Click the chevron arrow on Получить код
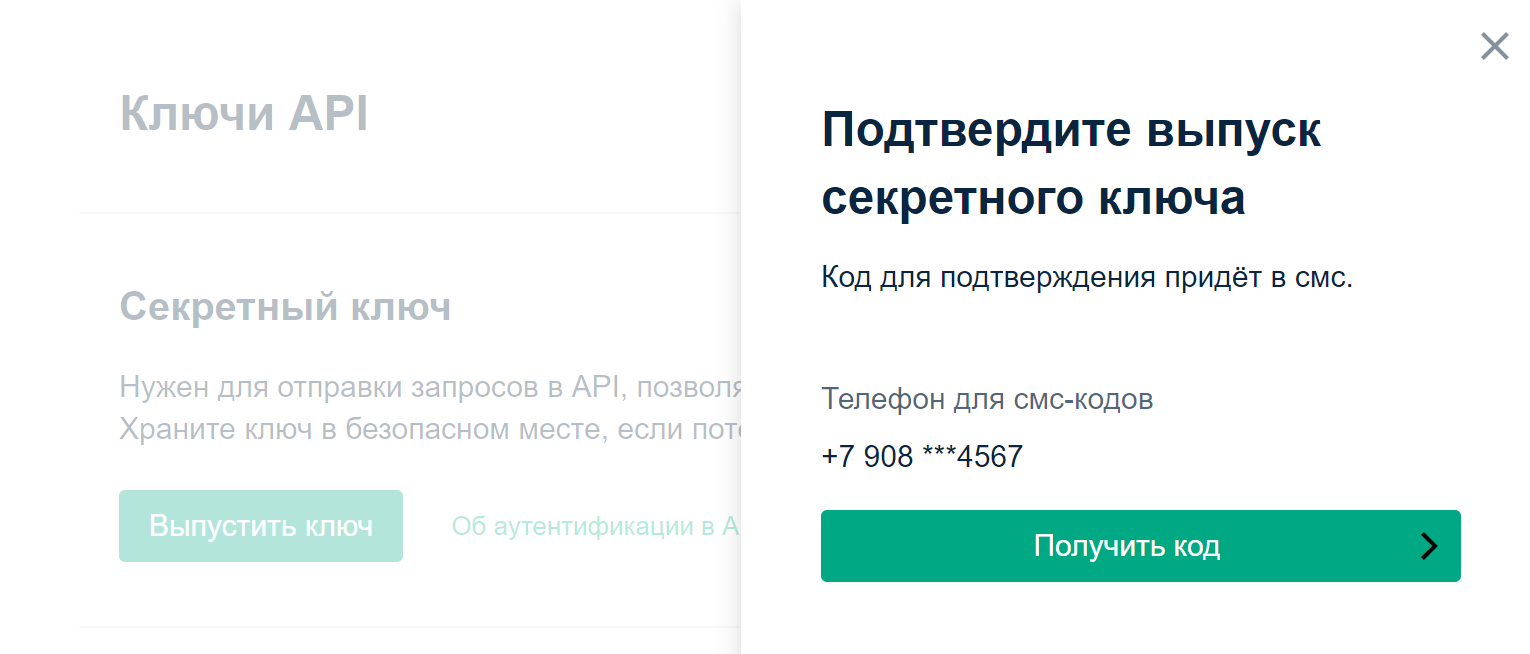The image size is (1530, 654). (x=1430, y=546)
